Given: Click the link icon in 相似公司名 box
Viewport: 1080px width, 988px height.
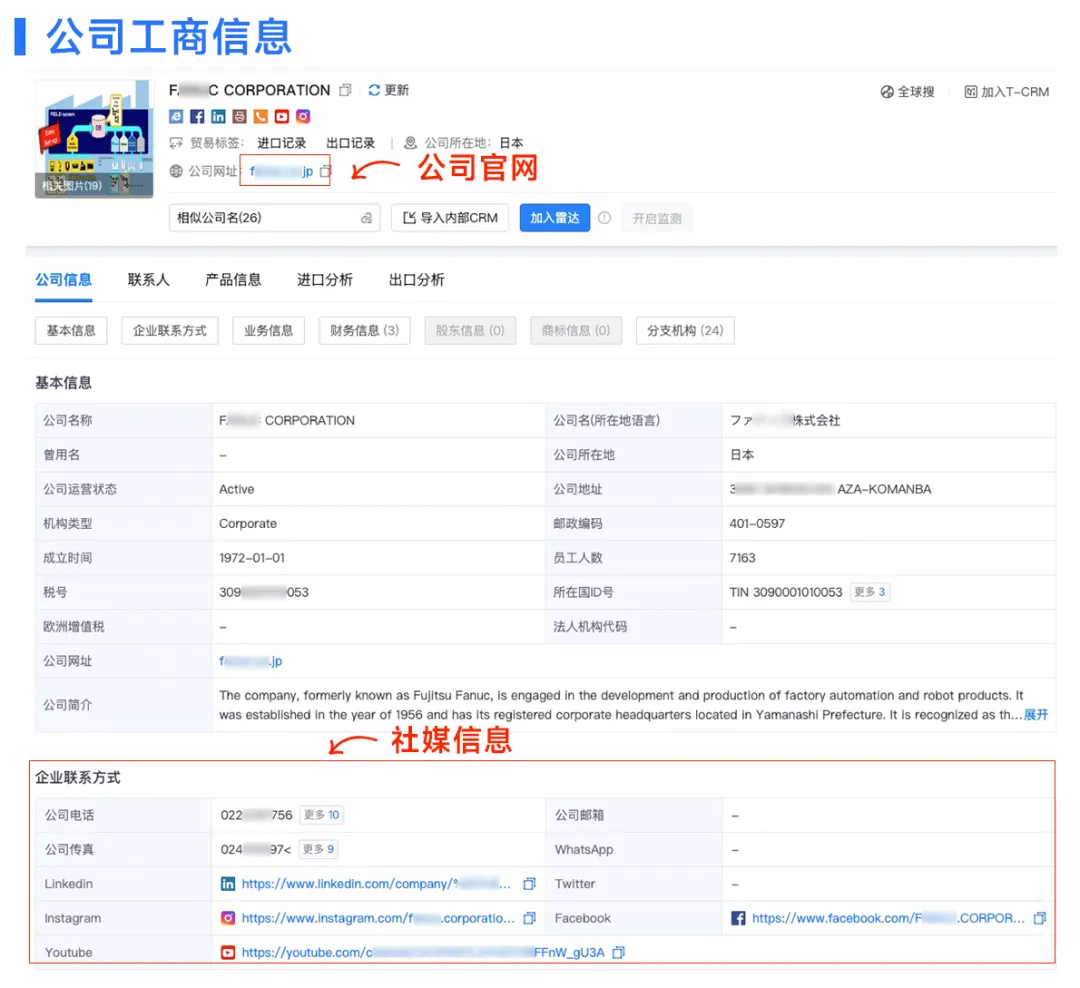Looking at the screenshot, I should (366, 218).
